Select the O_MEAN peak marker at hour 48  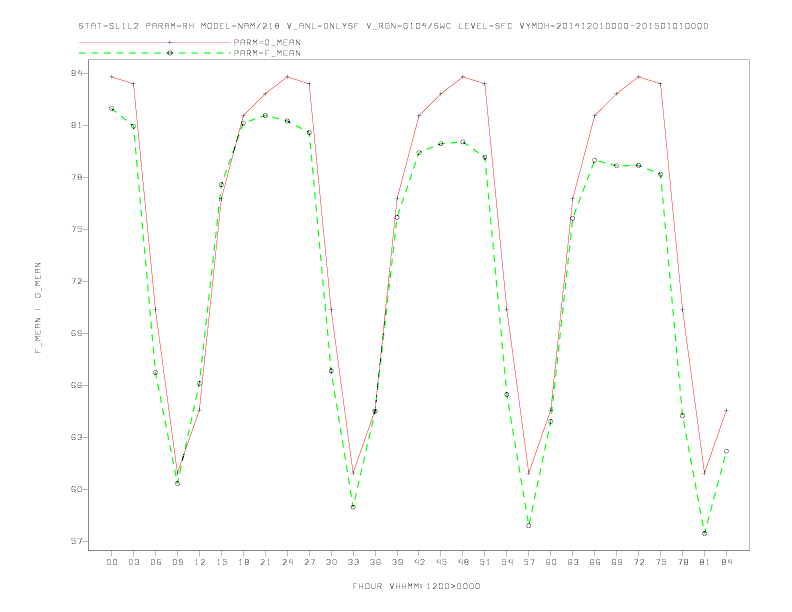tap(463, 77)
